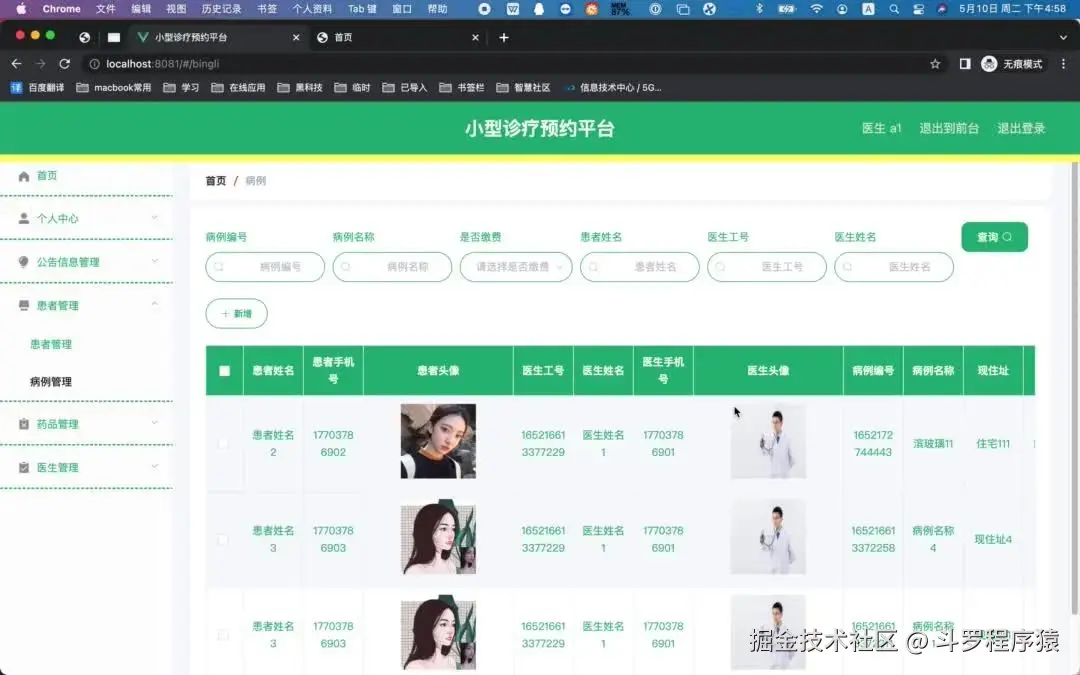Close the 首页 browser tab
Viewport: 1080px width, 675px height.
coord(475,37)
